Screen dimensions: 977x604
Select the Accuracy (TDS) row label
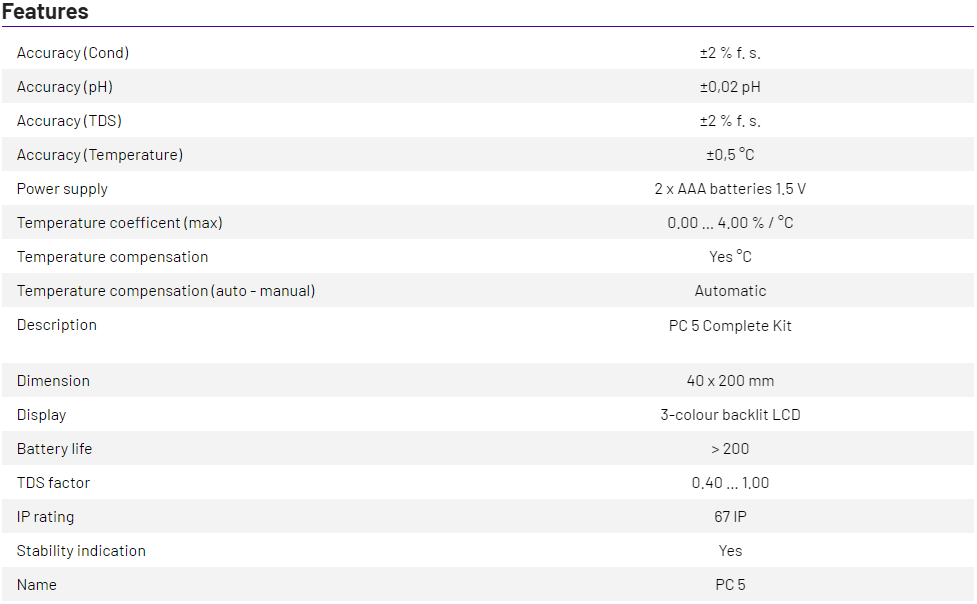[69, 121]
